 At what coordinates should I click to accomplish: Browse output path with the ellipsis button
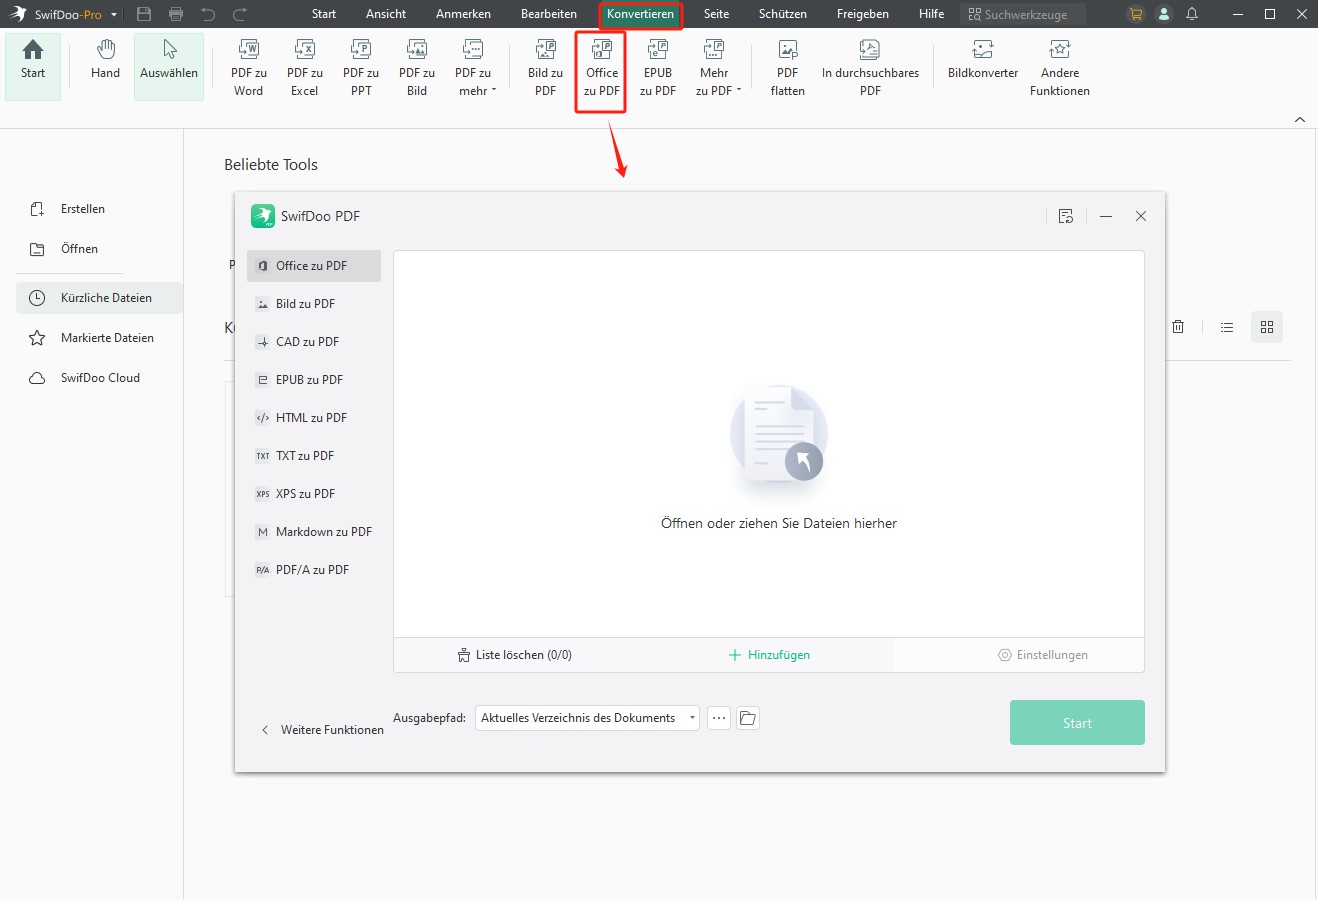tap(719, 718)
